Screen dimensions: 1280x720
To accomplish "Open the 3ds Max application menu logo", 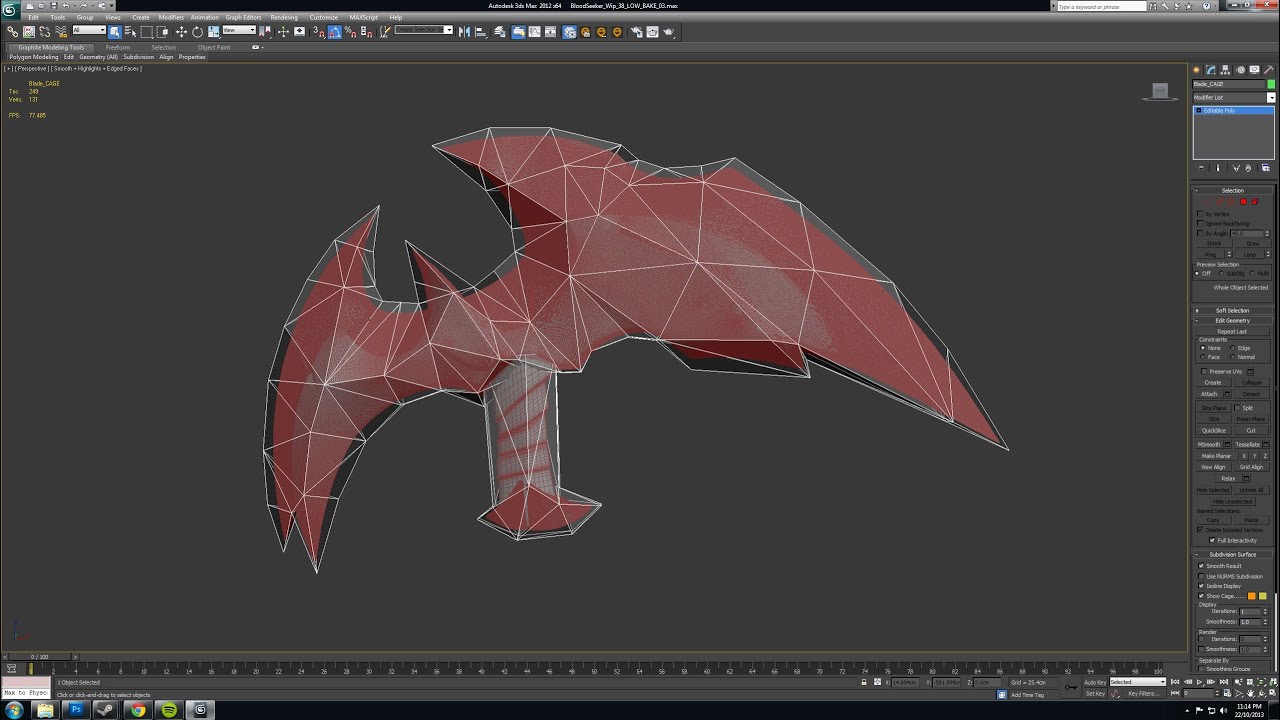I will coord(11,9).
